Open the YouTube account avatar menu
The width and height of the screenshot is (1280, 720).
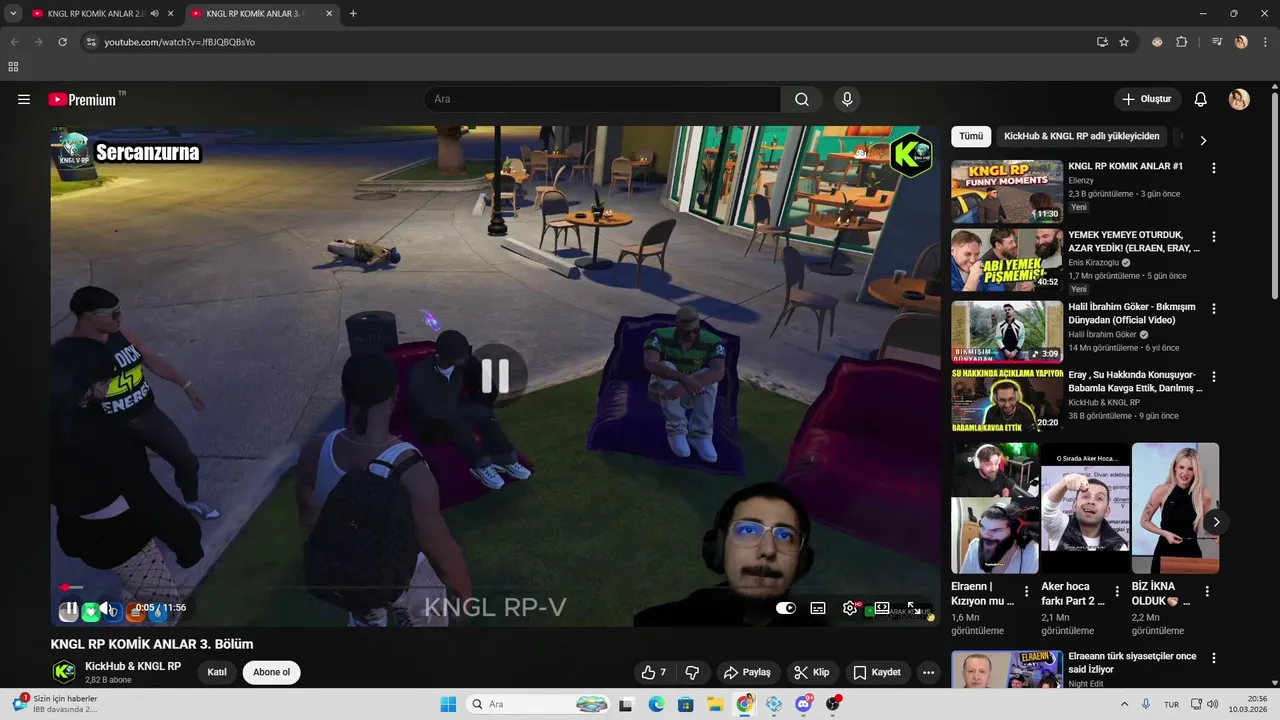pyautogui.click(x=1239, y=99)
